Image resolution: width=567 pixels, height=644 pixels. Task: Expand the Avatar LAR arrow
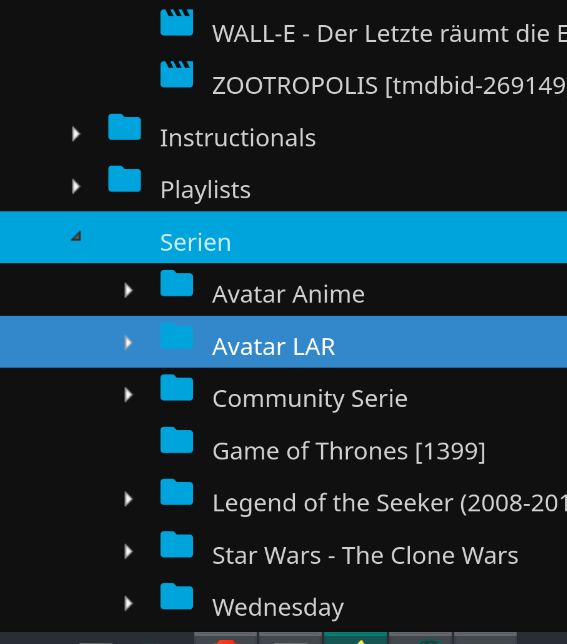click(128, 343)
